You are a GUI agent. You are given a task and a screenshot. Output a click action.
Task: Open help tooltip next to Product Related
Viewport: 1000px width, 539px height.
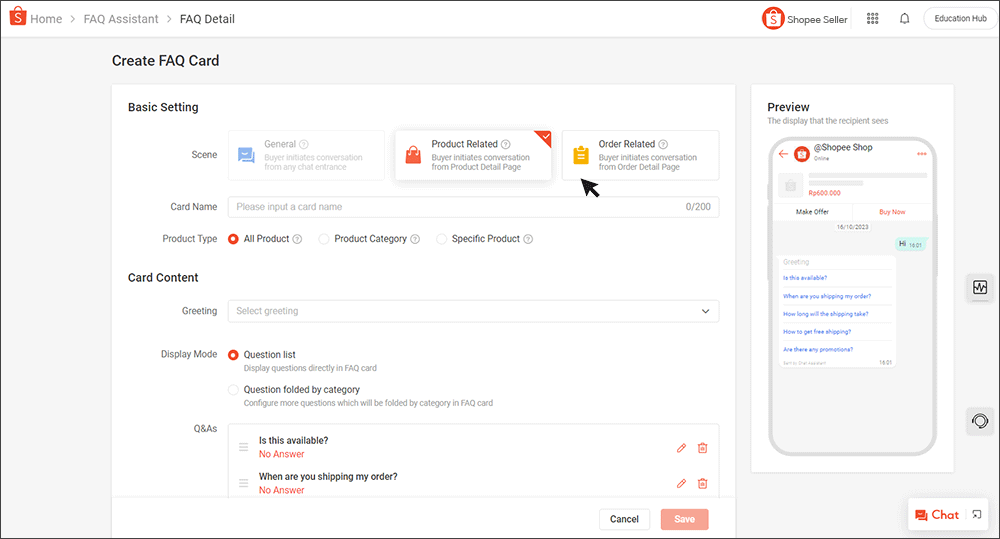click(x=506, y=144)
